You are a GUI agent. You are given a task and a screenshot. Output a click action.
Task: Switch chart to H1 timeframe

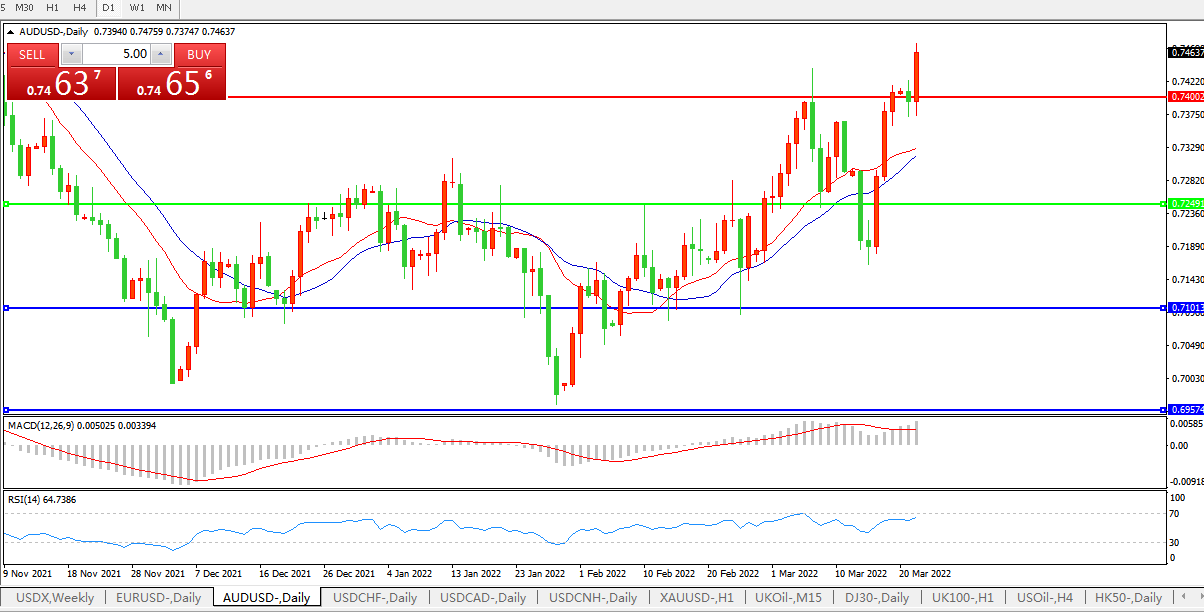(x=53, y=7)
